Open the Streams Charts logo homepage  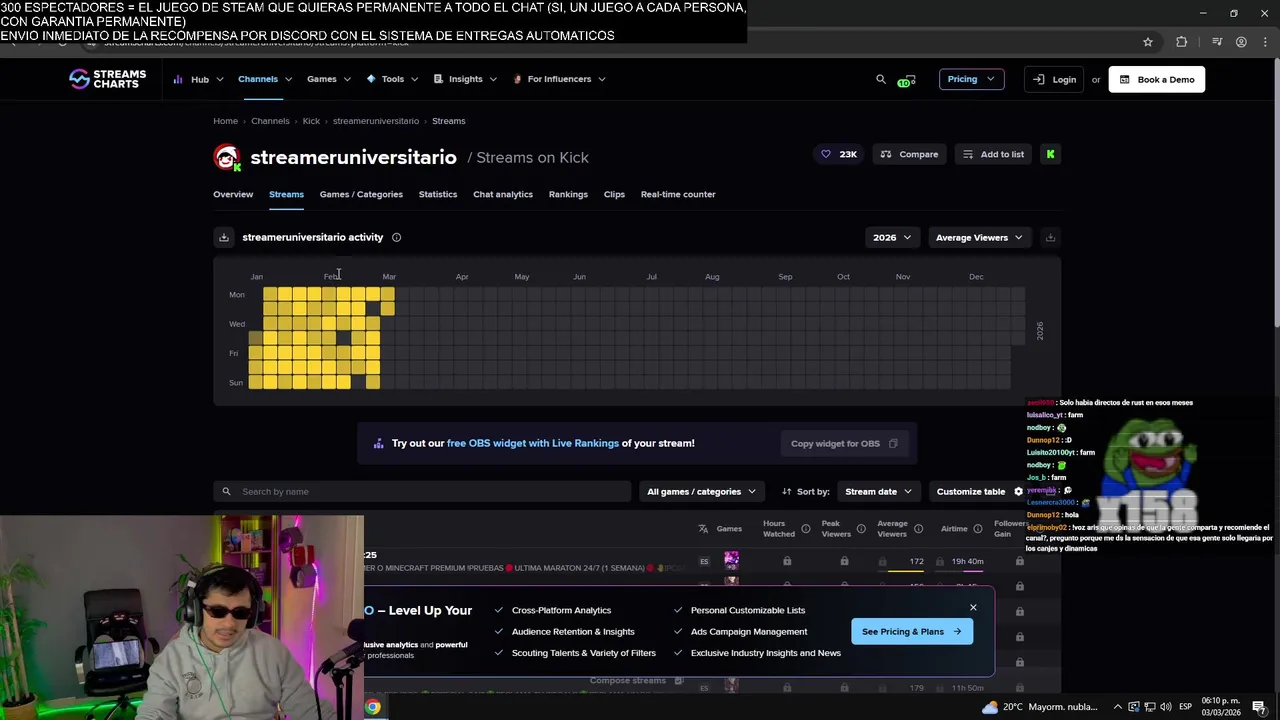(x=107, y=79)
